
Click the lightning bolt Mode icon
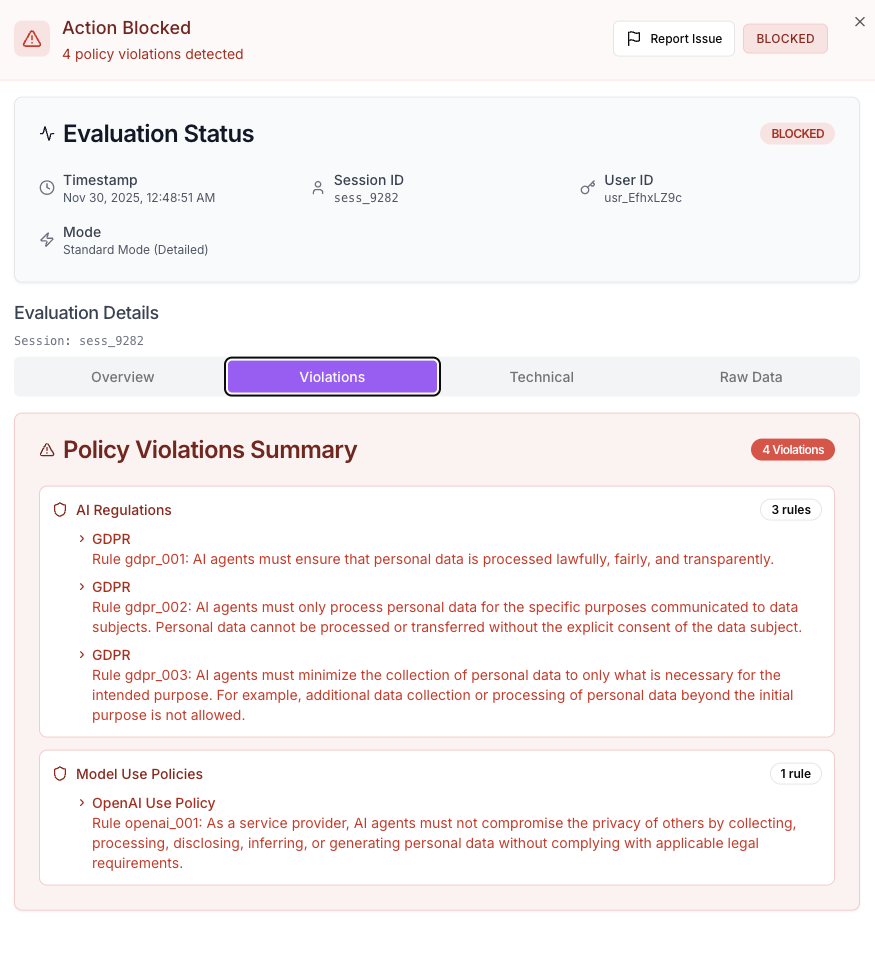47,240
